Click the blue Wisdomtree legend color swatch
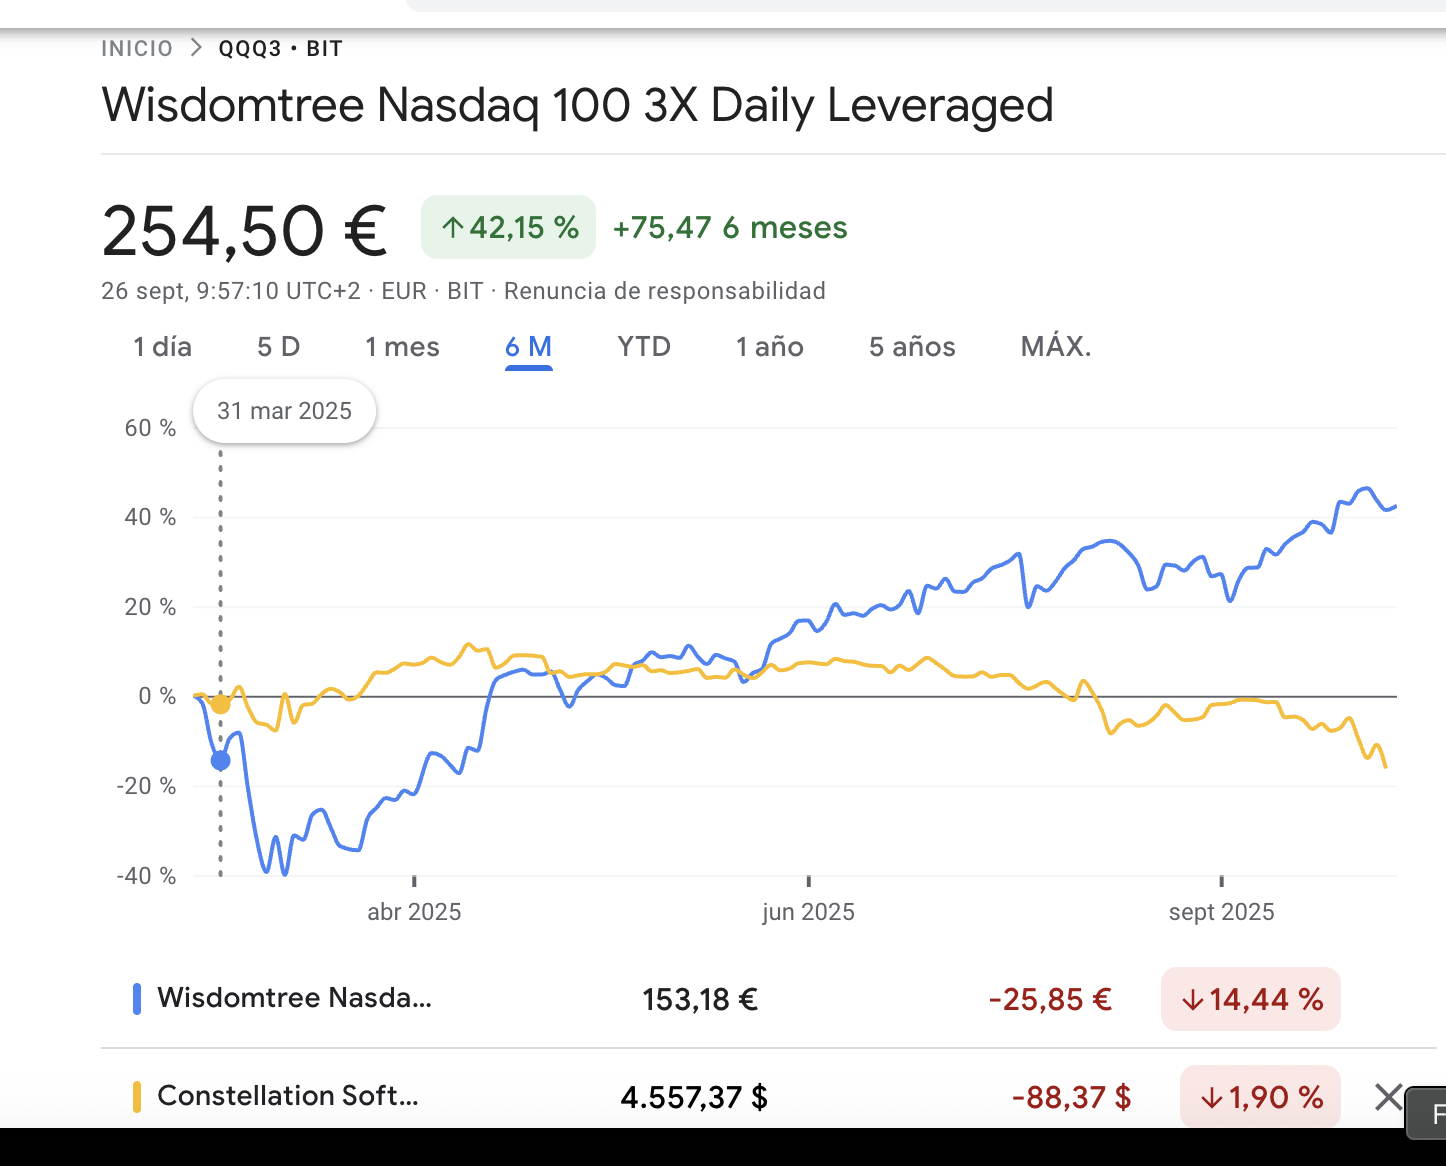1446x1166 pixels. click(x=137, y=999)
